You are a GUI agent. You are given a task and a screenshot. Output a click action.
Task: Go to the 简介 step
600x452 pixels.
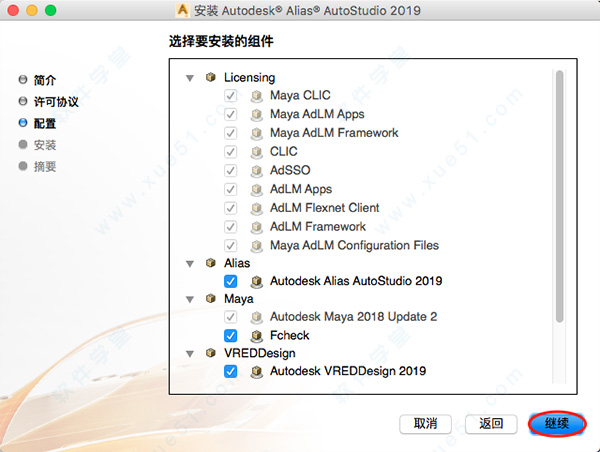click(x=45, y=80)
